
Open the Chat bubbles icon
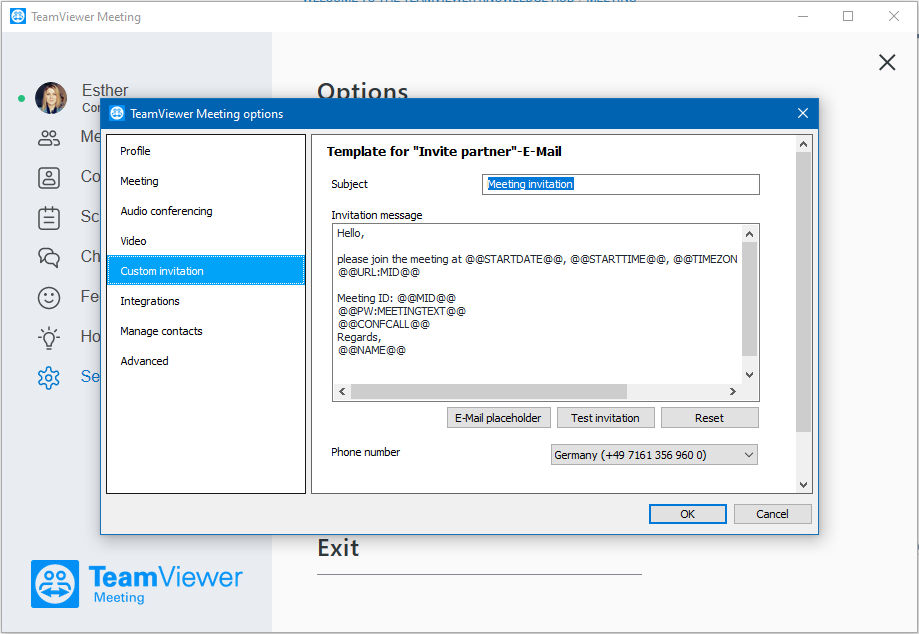(49, 257)
